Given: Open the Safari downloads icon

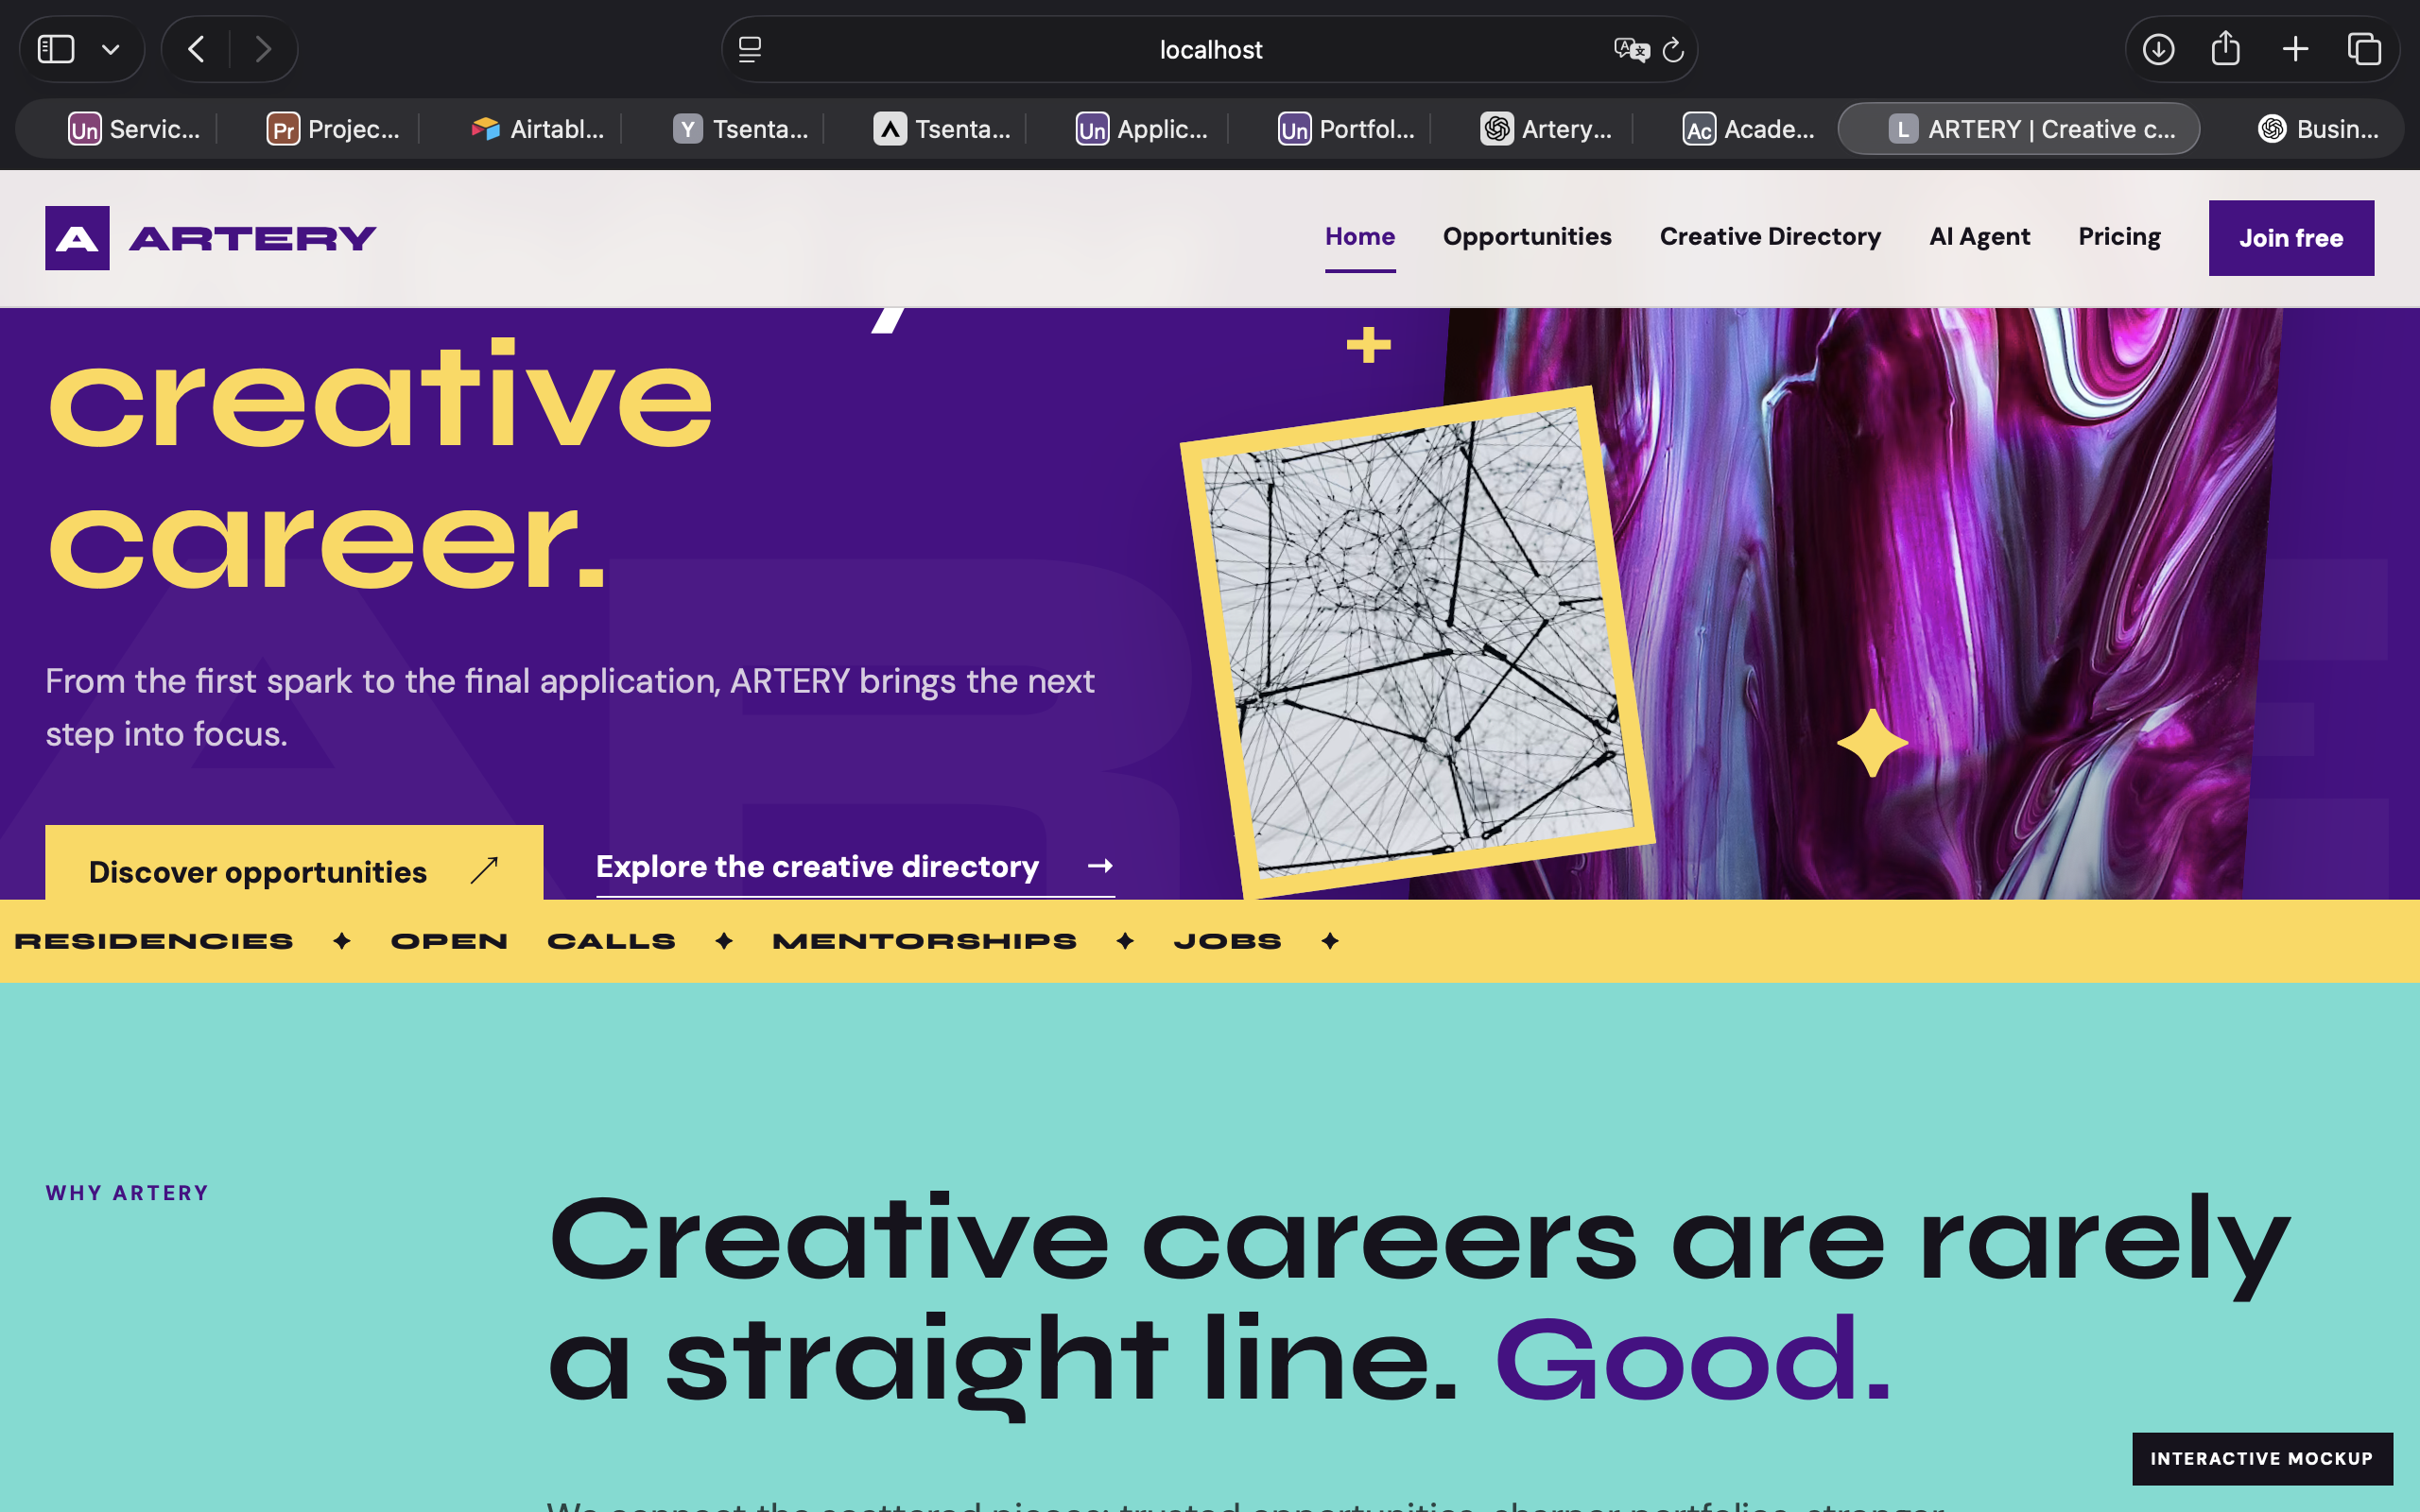Looking at the screenshot, I should (x=2158, y=49).
